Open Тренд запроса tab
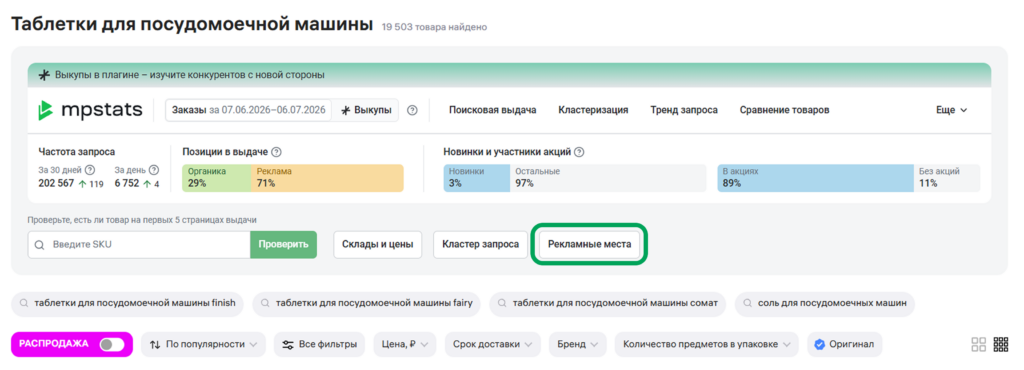 click(x=684, y=110)
